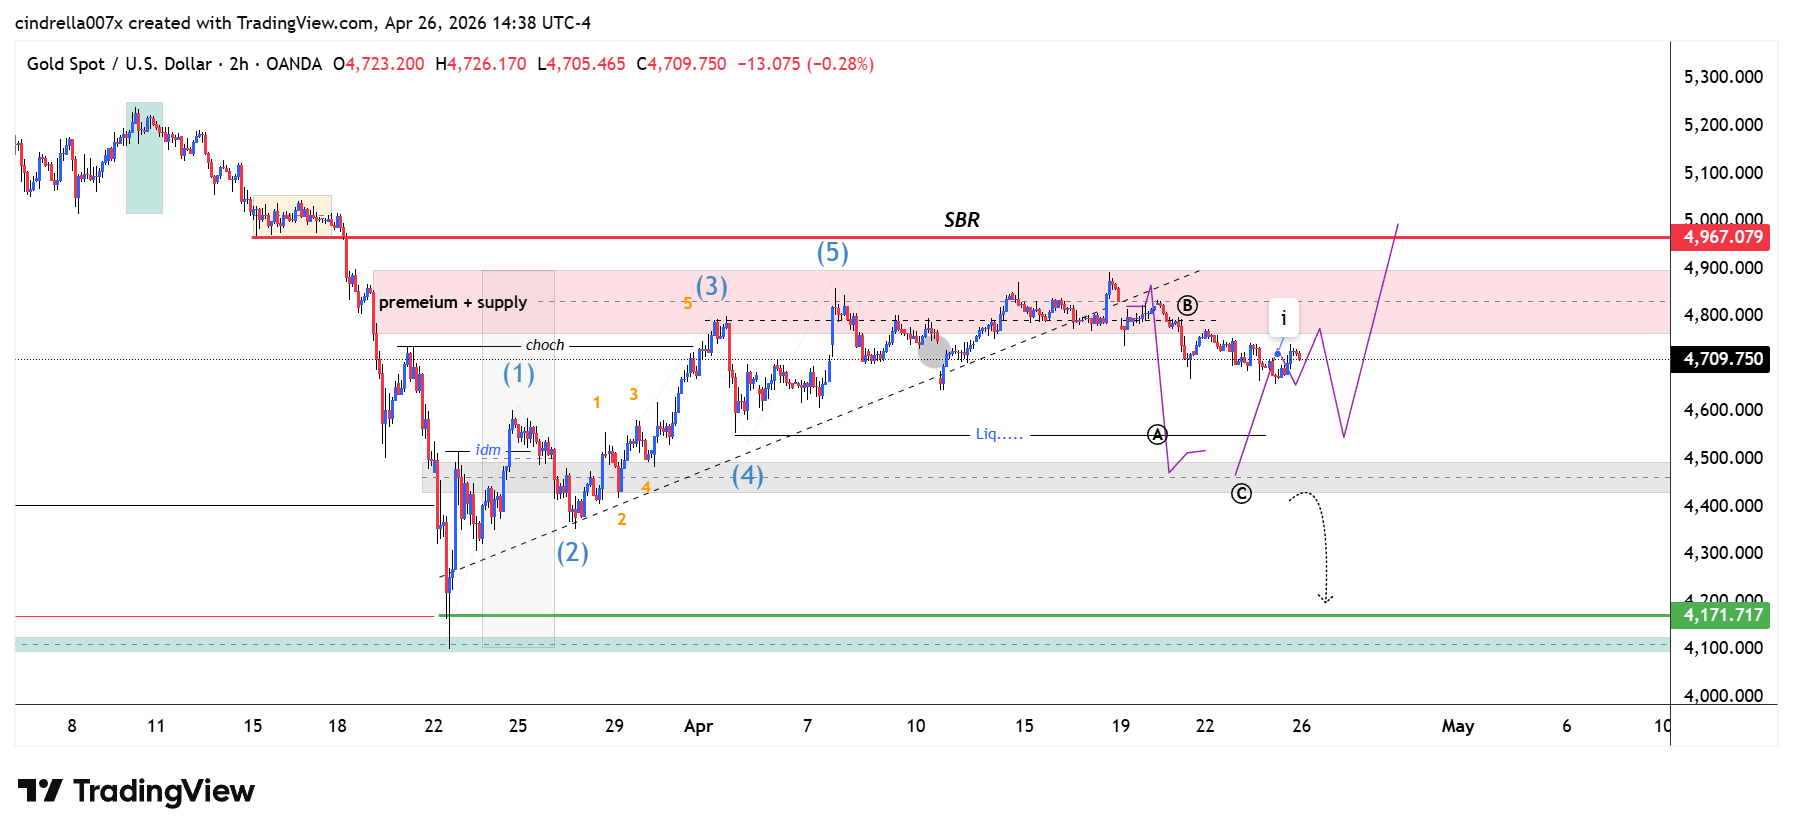Click the high value H4,726.170
Viewport: 1793px width, 836px height.
[x=481, y=64]
